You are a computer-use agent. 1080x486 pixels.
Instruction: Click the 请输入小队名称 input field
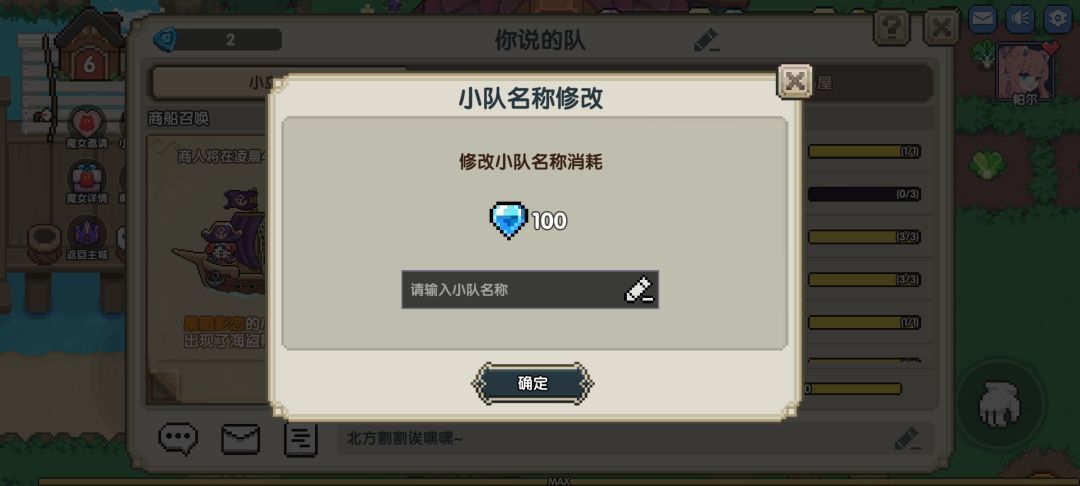[530, 289]
